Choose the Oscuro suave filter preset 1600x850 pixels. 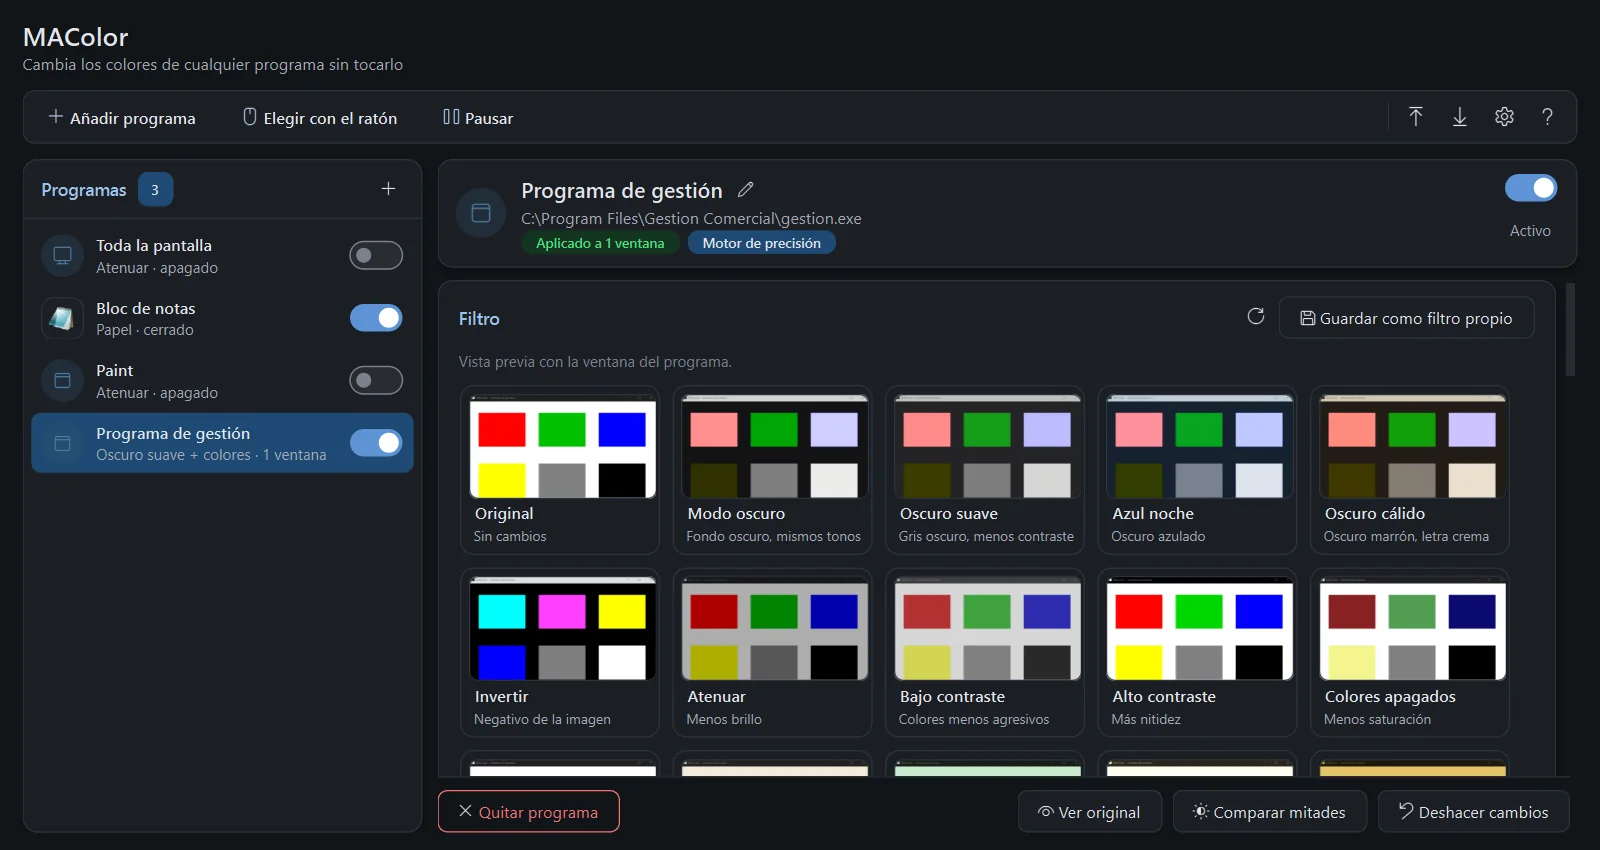tap(985, 470)
